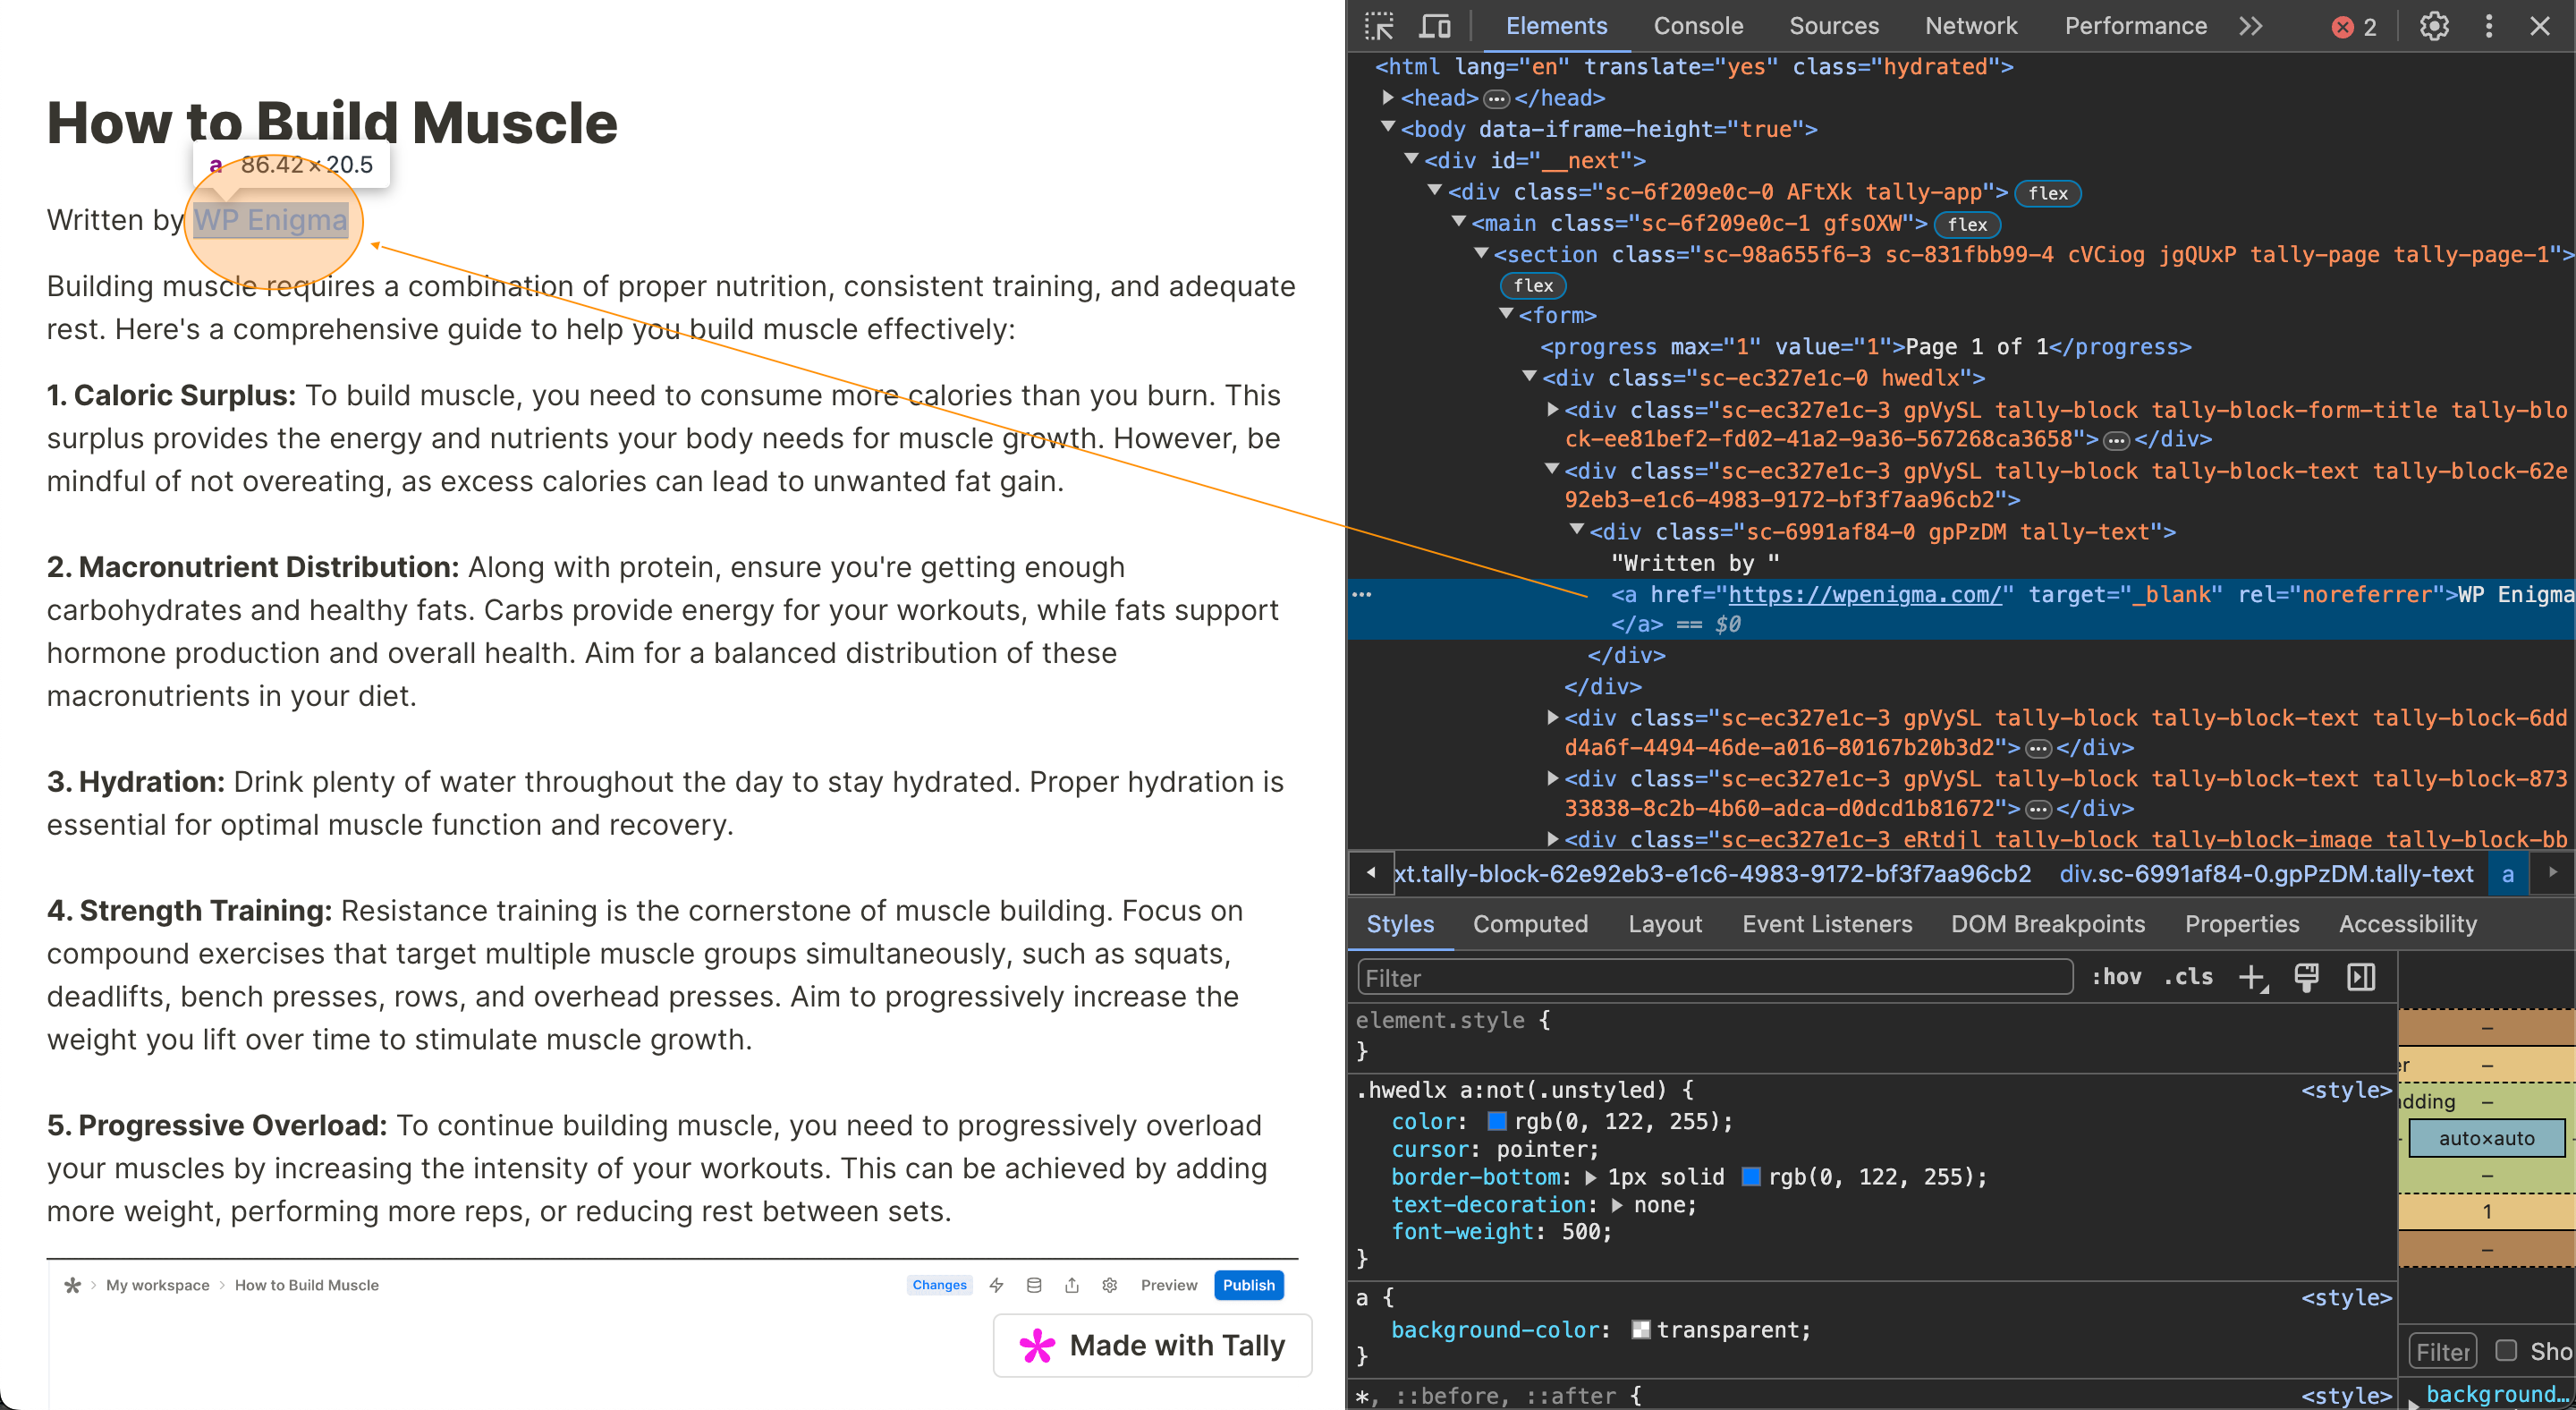Focus the styles Filter input field
The height and width of the screenshot is (1410, 2576).
coord(1714,977)
